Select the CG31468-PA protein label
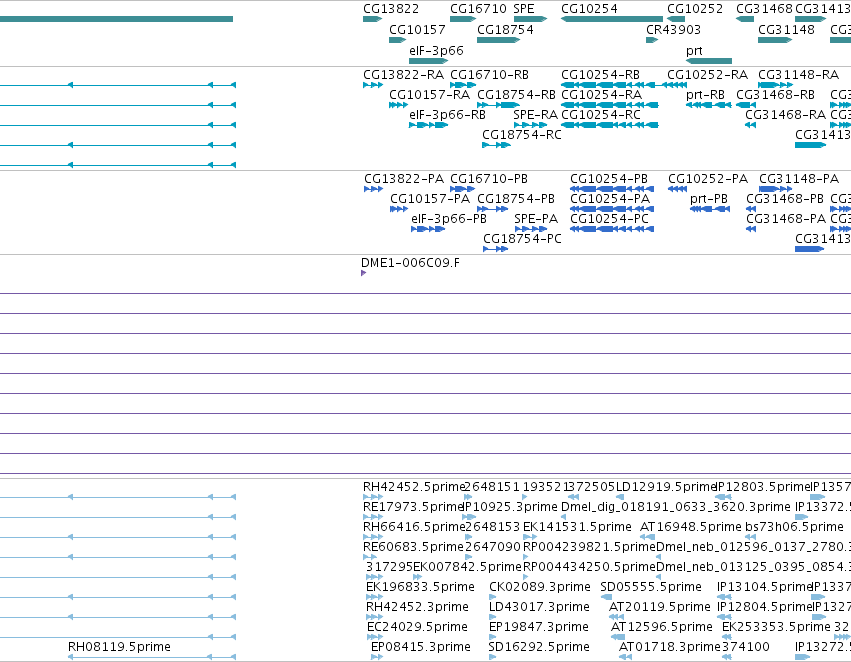Screen dimensions: 851x662 point(786,219)
